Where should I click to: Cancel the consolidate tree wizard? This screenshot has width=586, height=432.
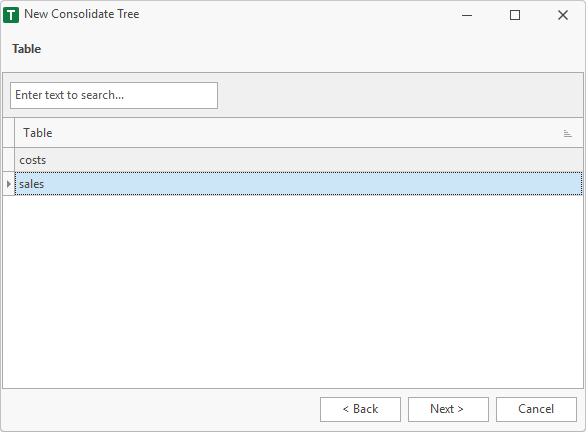(x=536, y=409)
